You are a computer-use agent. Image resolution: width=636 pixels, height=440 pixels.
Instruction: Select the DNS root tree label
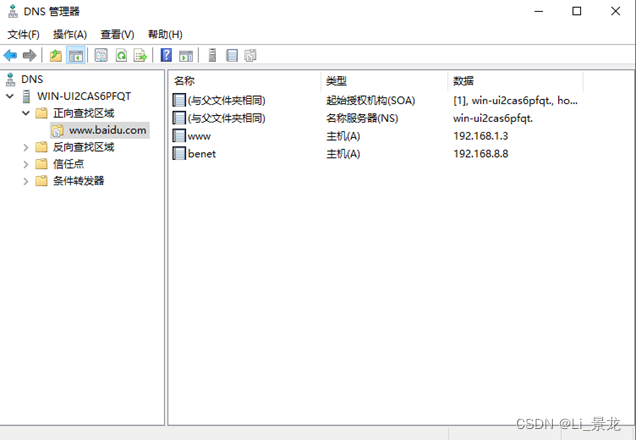coord(32,79)
